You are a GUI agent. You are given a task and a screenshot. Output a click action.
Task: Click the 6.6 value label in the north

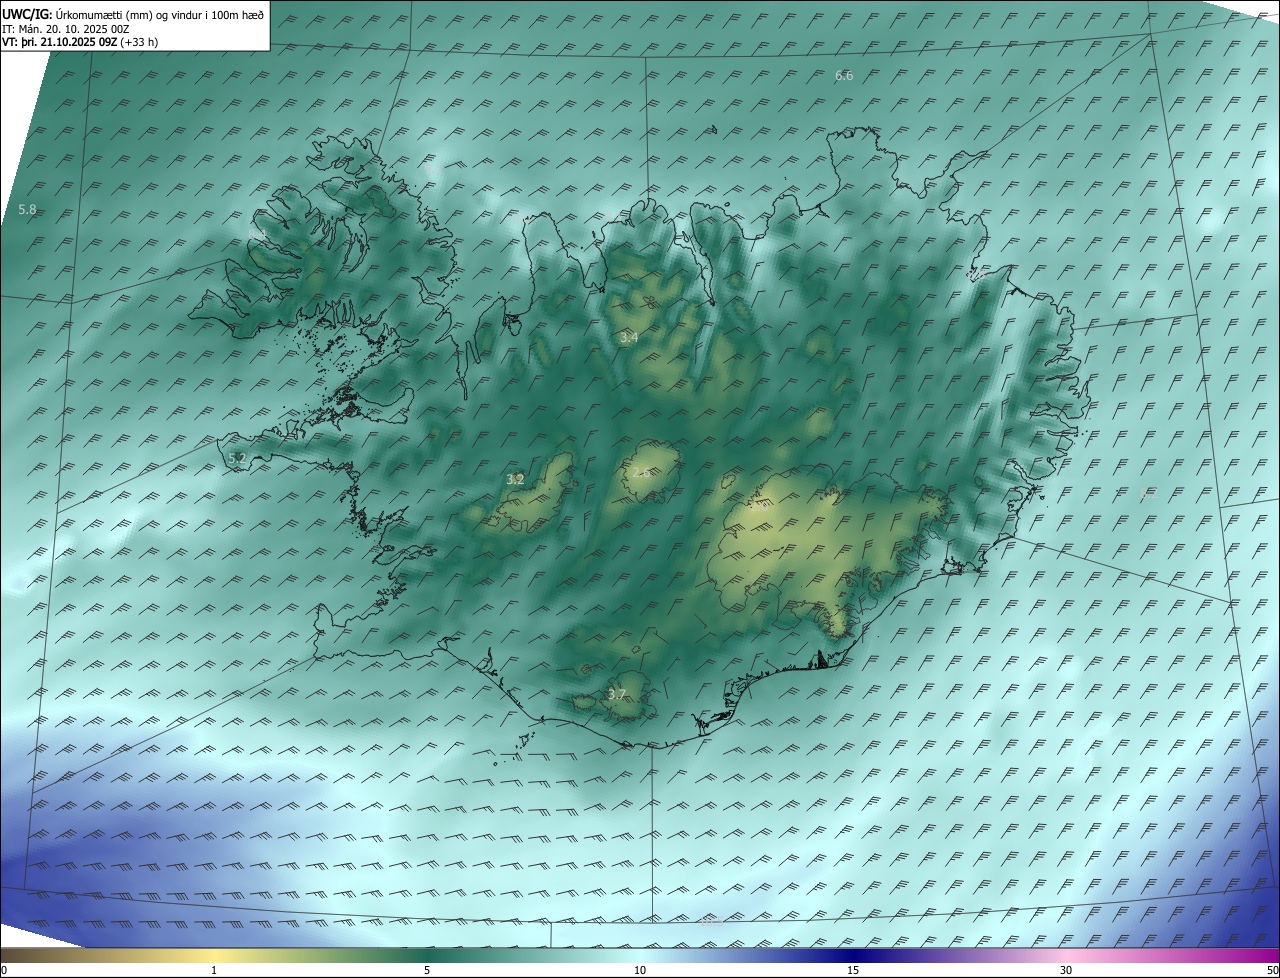pyautogui.click(x=844, y=76)
